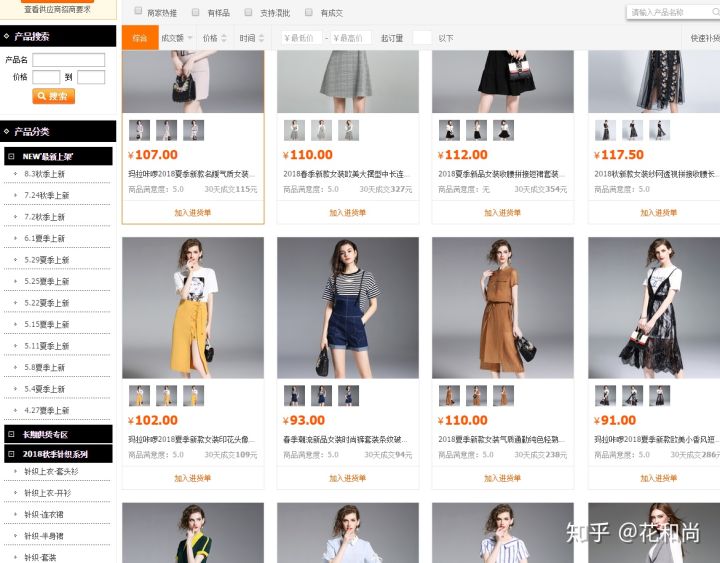Select first color swatch under ¥93.00 denim overalls
The width and height of the screenshot is (720, 563).
[294, 395]
